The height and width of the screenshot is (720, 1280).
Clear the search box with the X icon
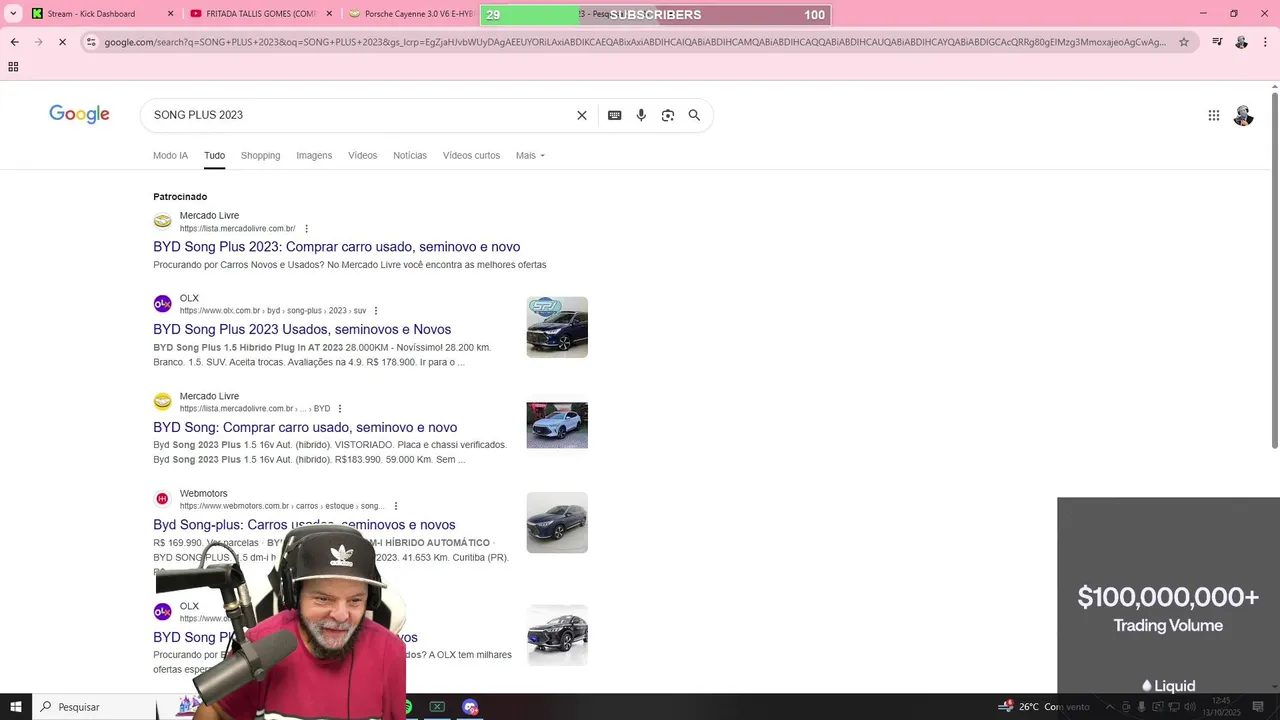tap(582, 115)
